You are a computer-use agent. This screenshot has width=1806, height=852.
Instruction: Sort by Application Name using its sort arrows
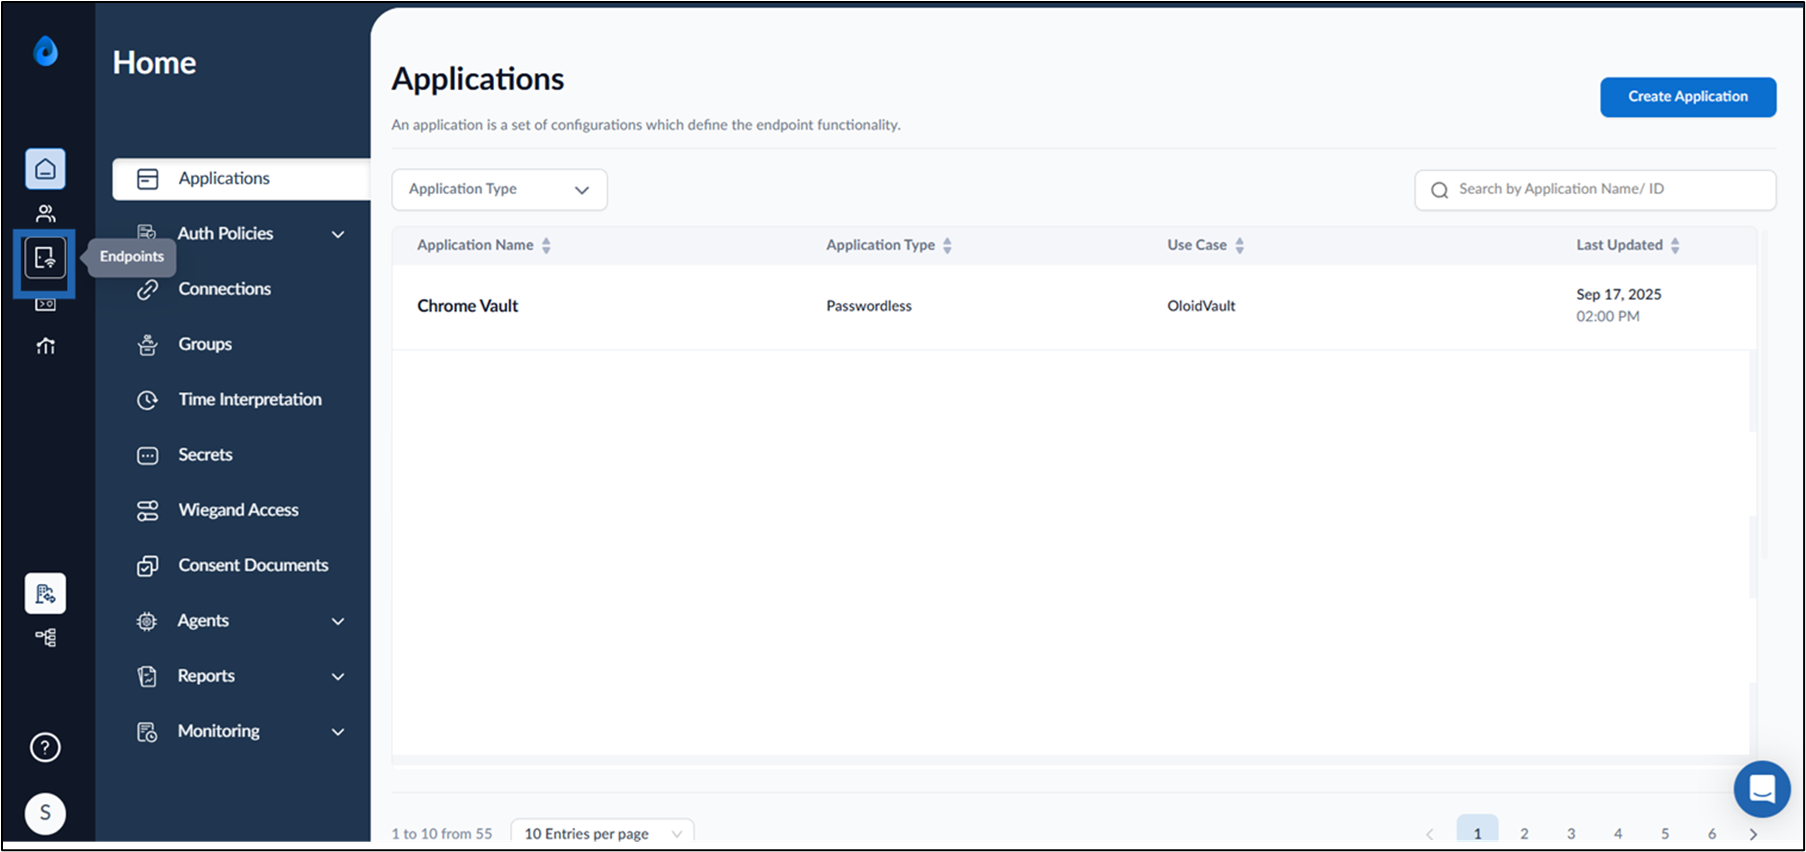point(546,245)
